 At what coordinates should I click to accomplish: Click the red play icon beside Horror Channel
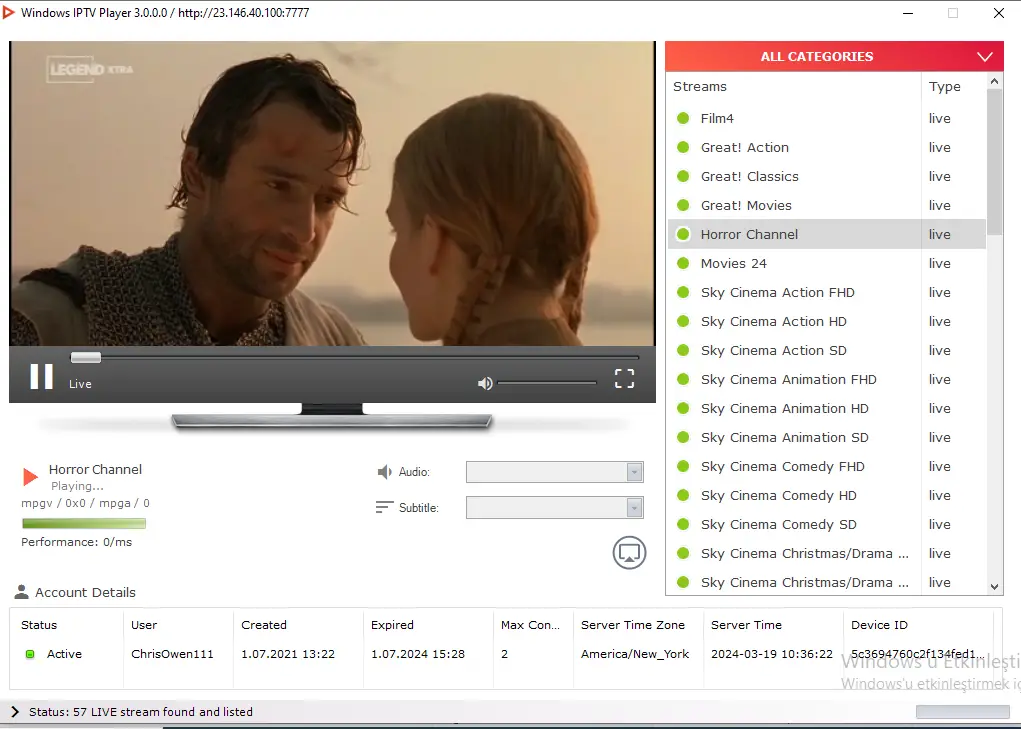[30, 476]
